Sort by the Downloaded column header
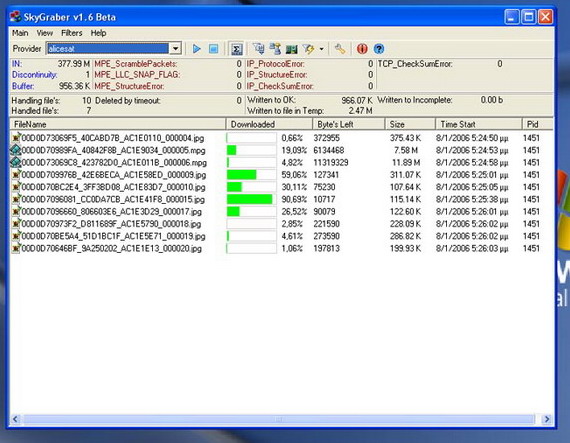The width and height of the screenshot is (570, 443). pos(269,124)
